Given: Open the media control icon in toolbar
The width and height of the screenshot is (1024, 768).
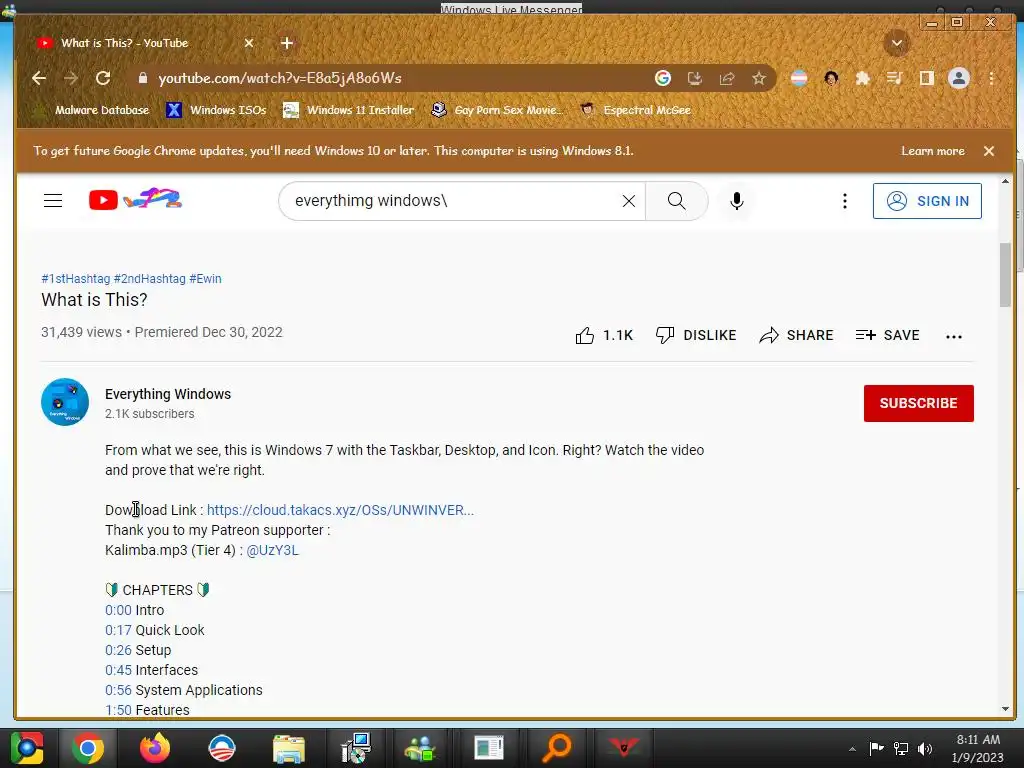Looking at the screenshot, I should 895,78.
